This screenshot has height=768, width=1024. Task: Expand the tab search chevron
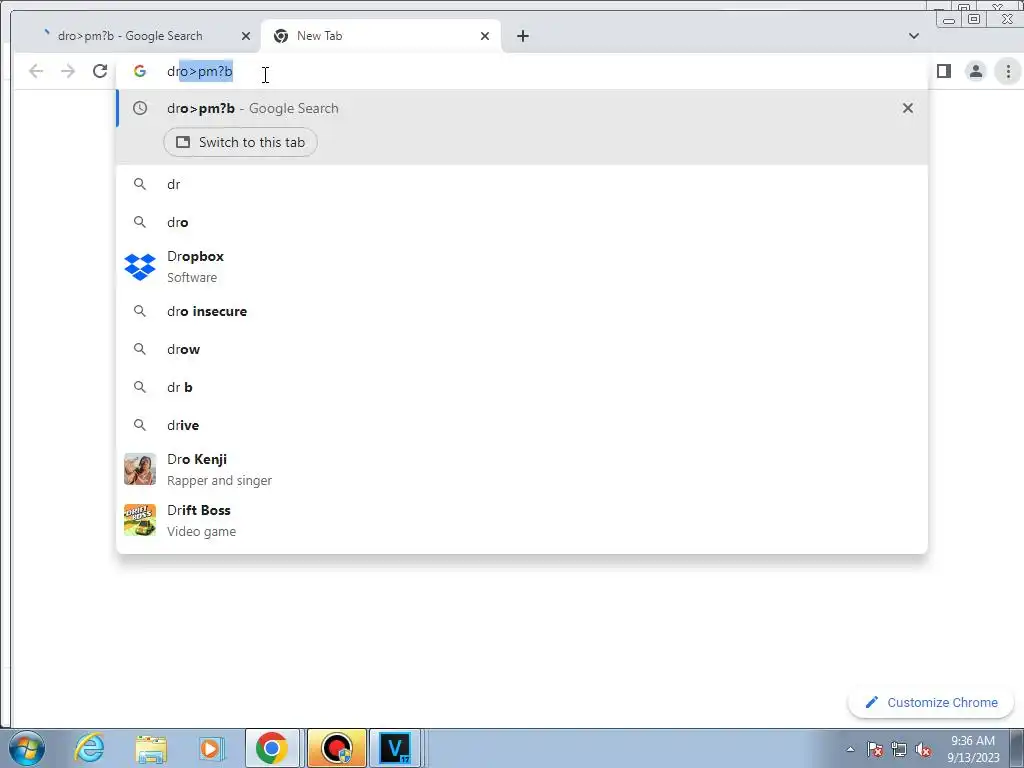point(914,36)
